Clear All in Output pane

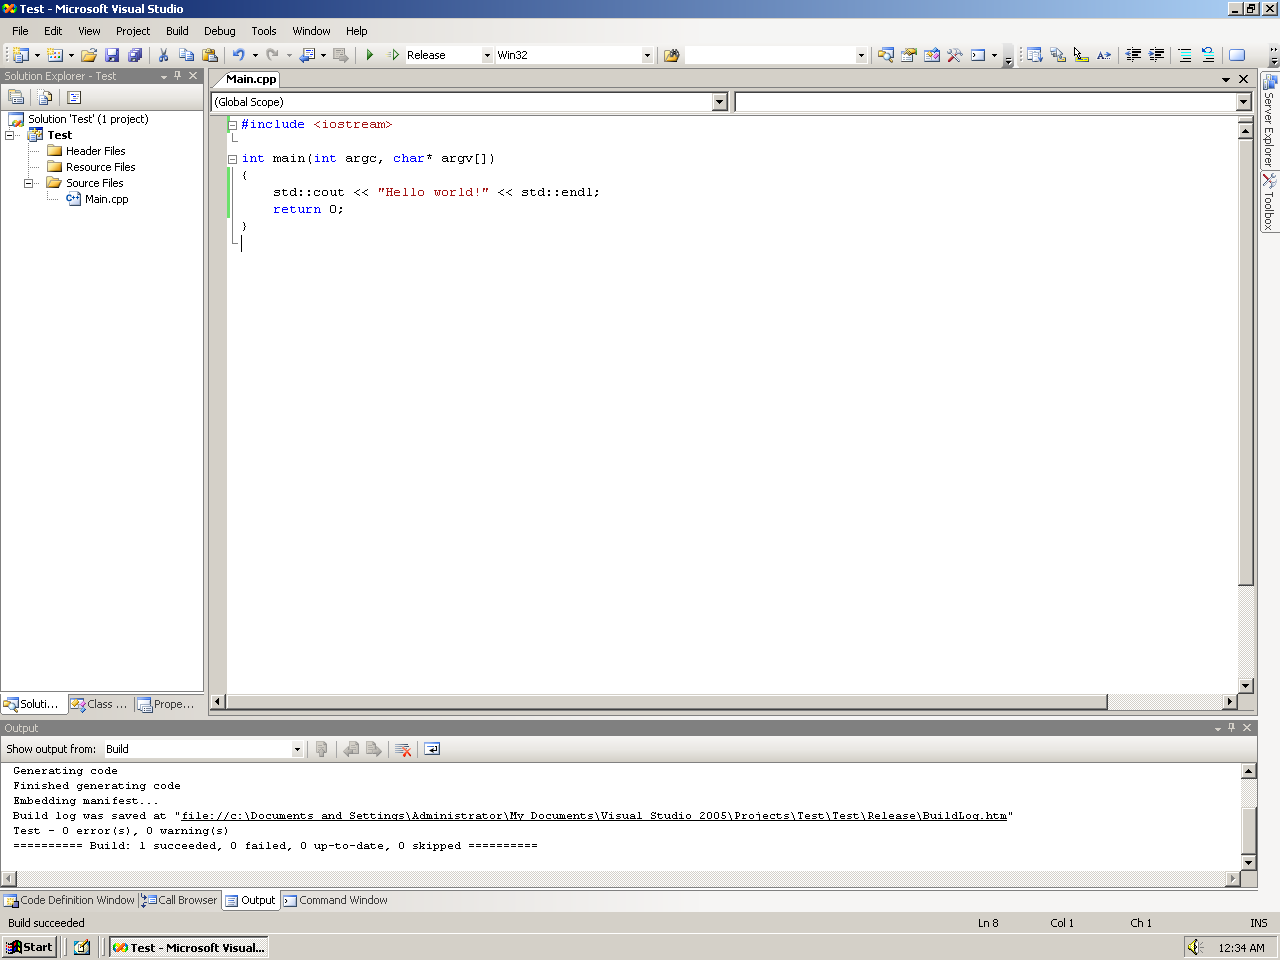pyautogui.click(x=403, y=749)
